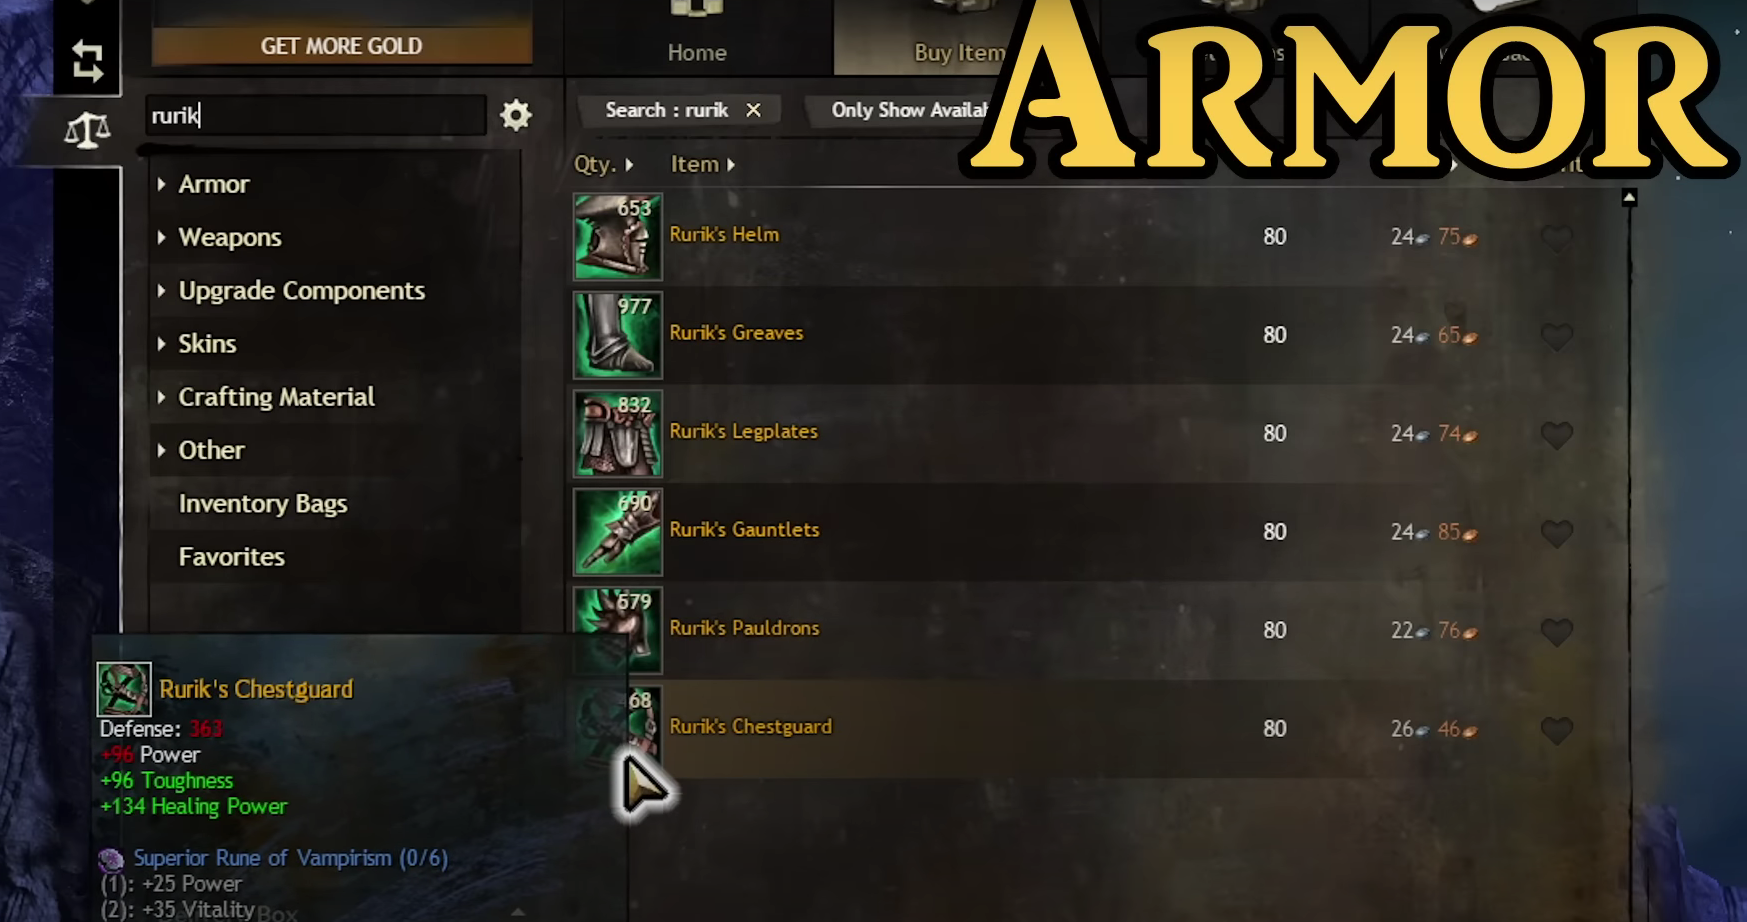Open search filter settings gear
The width and height of the screenshot is (1747, 922).
(x=516, y=115)
